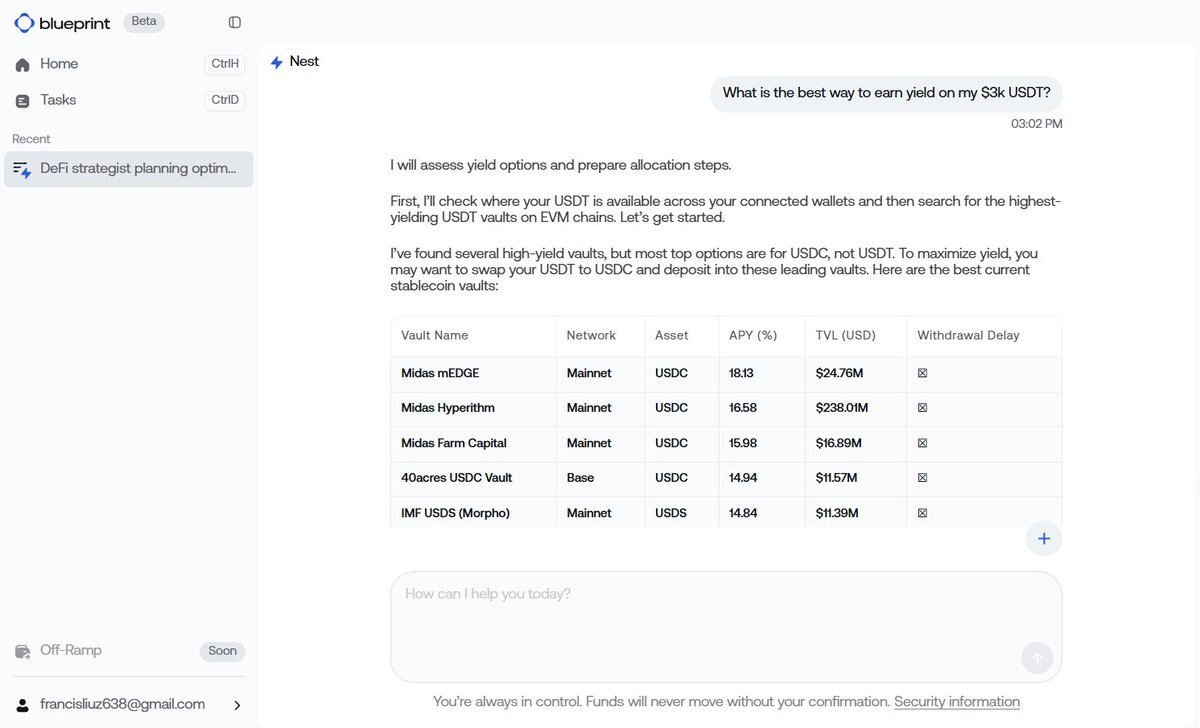The image size is (1200, 728).
Task: Click the Recent section label
Action: click(31, 139)
